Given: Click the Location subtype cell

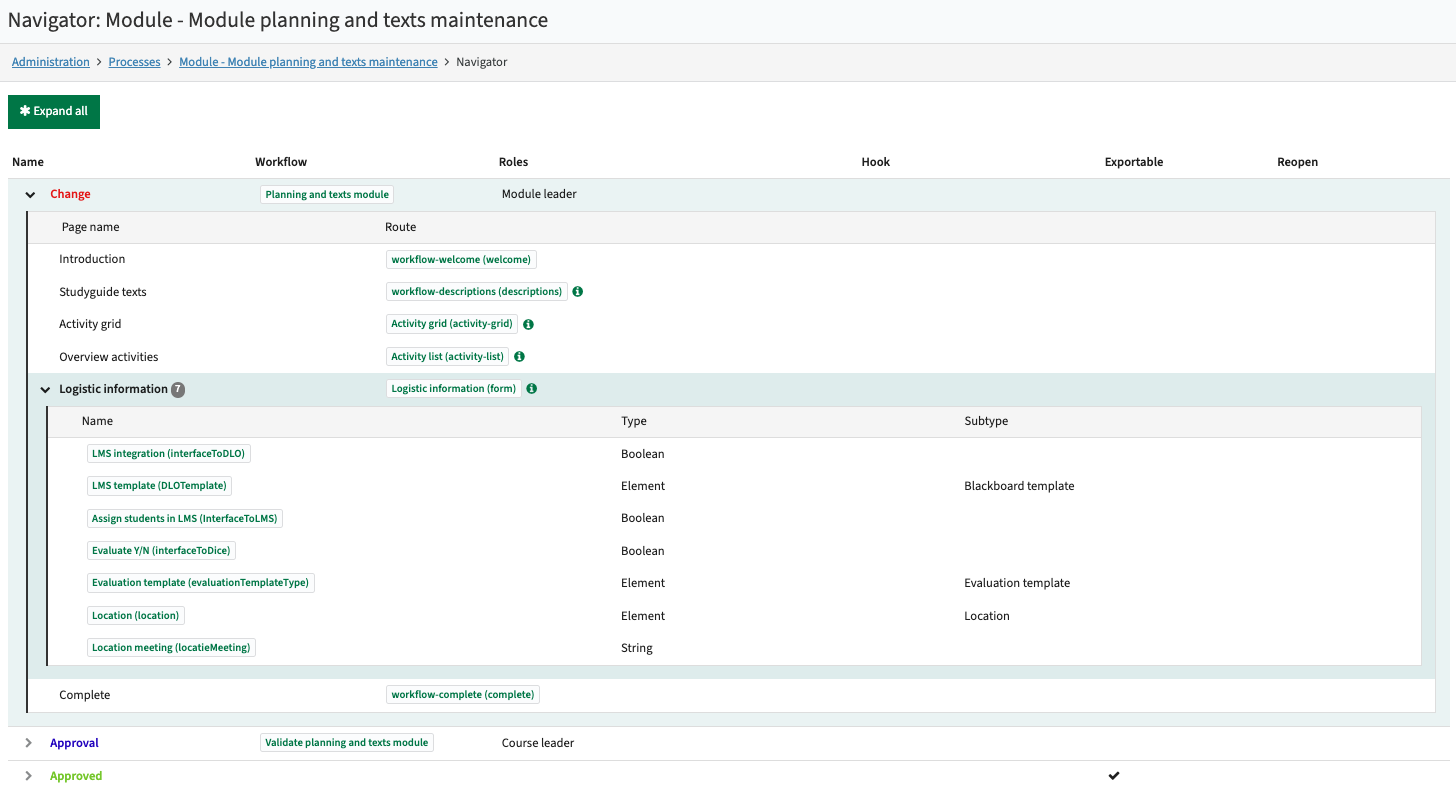Looking at the screenshot, I should point(987,616).
